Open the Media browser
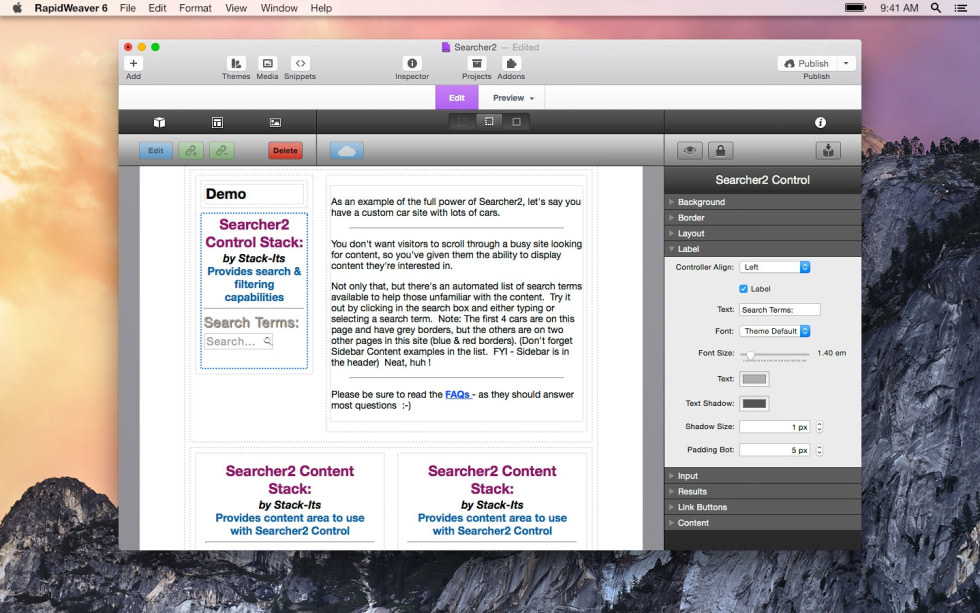The height and width of the screenshot is (613, 980). (x=268, y=63)
